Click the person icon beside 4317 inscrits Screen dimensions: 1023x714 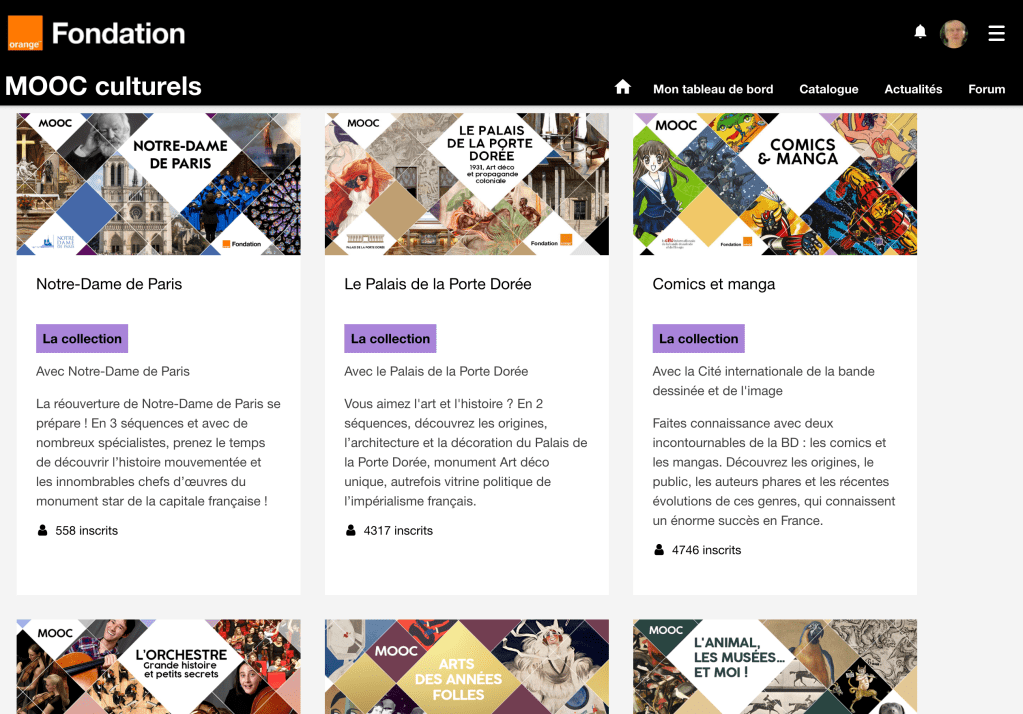(x=351, y=531)
